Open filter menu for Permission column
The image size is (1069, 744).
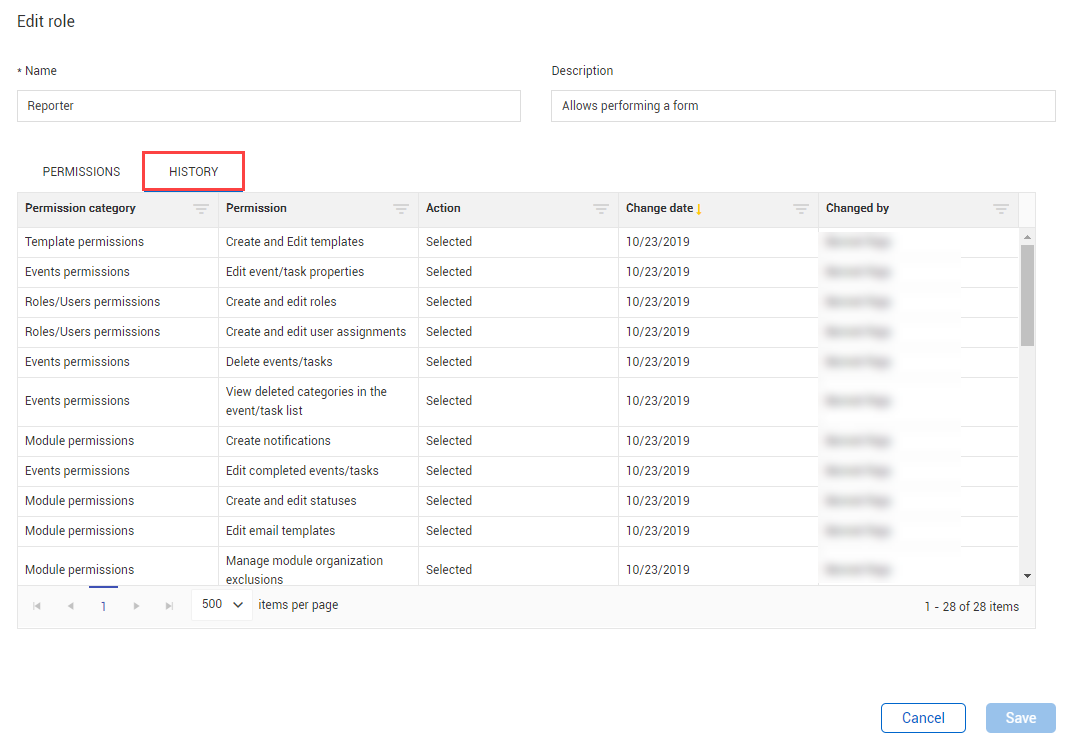point(401,209)
